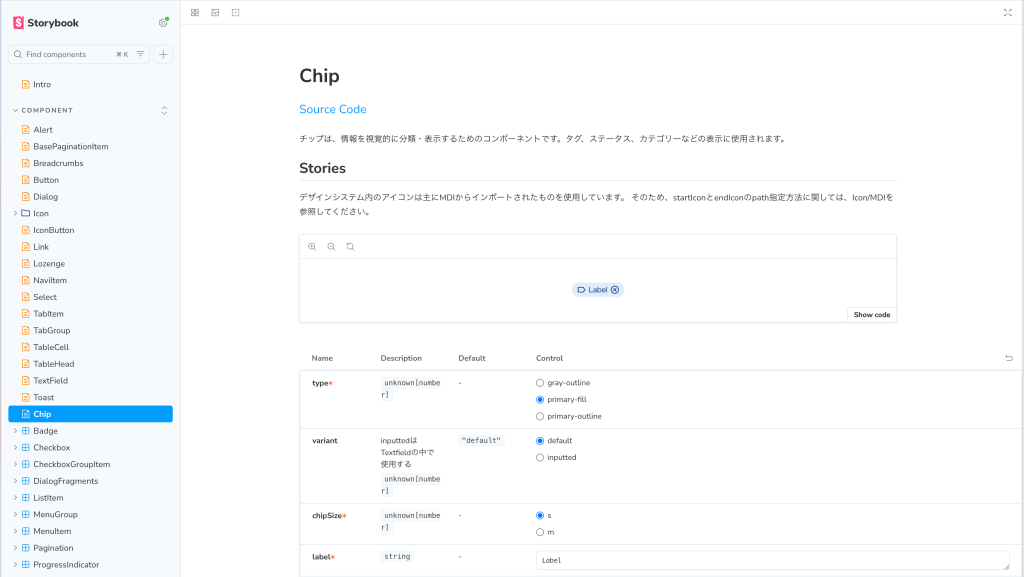Zoom in on the Chip preview canvas
The height and width of the screenshot is (577, 1024).
click(x=311, y=246)
